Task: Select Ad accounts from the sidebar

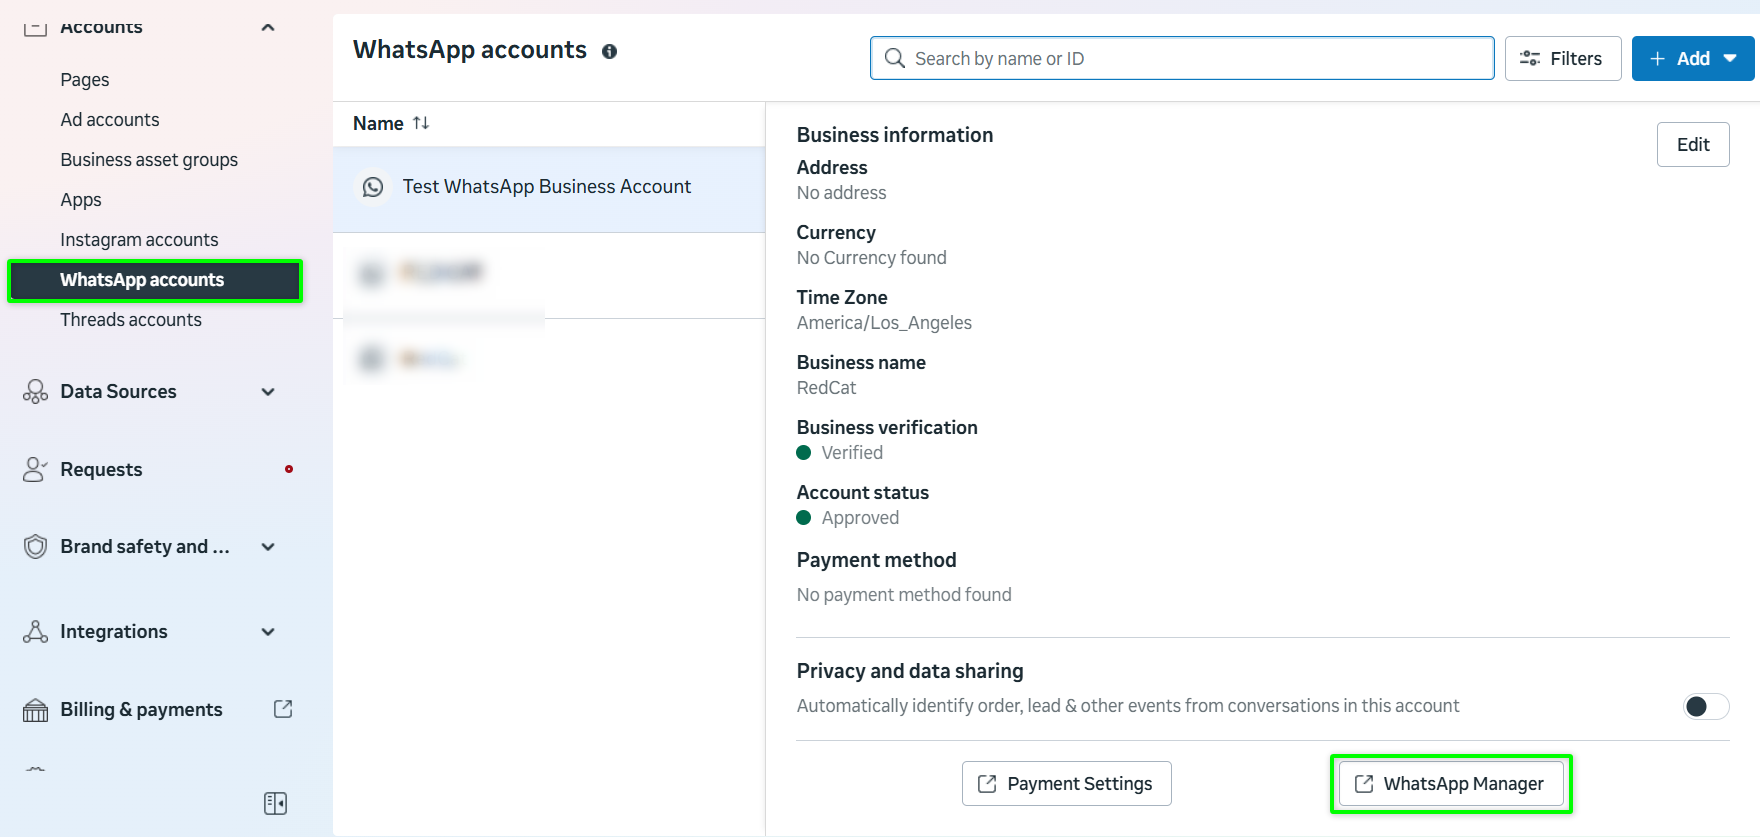Action: 110,120
